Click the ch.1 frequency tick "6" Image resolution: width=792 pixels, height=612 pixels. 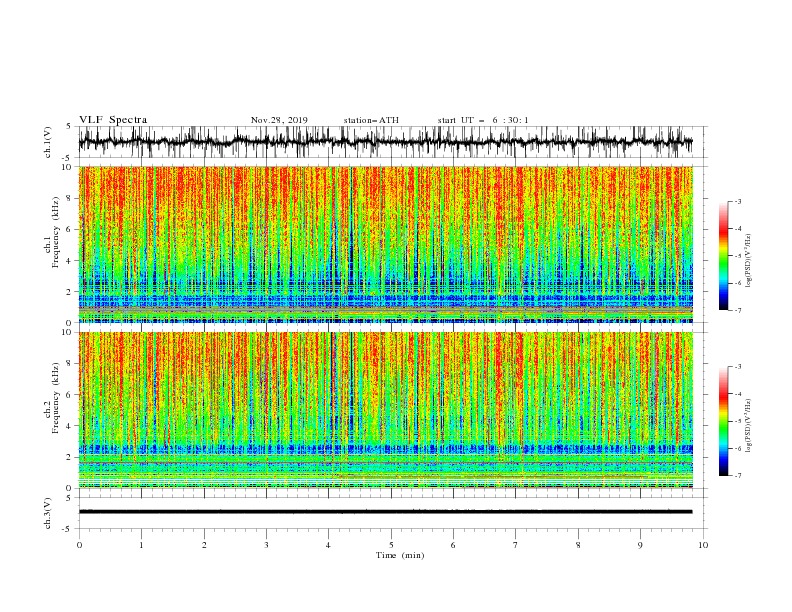coord(69,230)
